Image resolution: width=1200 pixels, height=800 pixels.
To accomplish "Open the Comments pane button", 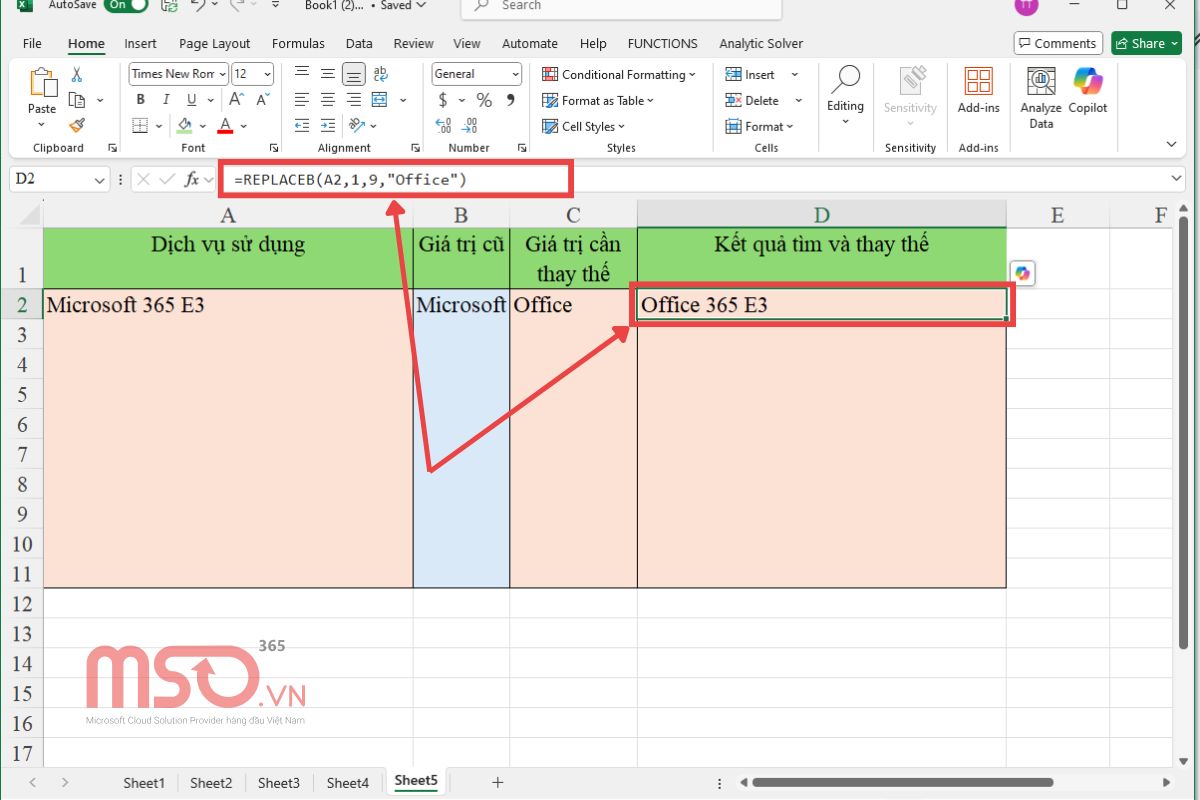I will (1058, 43).
